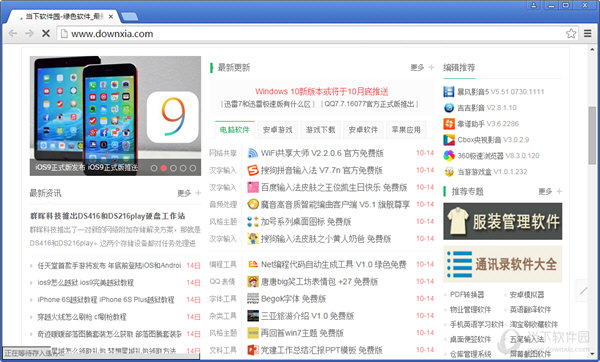This screenshot has height=362, width=600.
Task: Expand 更多 in 最新资讯 section
Action: 189,193
